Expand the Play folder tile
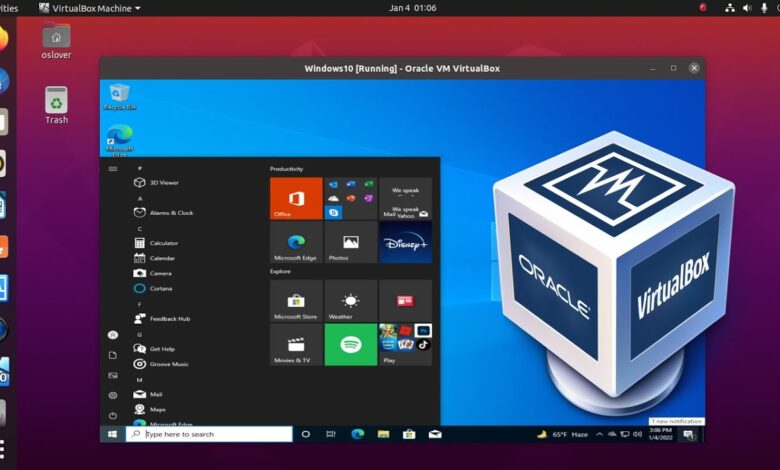Screen dimensions: 780x470 pyautogui.click(x=405, y=345)
